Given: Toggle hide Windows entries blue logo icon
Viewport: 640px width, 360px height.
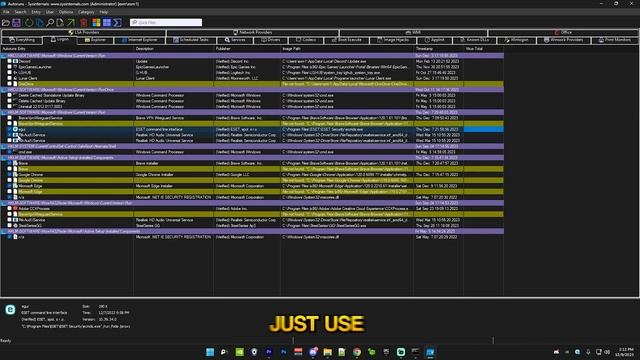Looking at the screenshot, I should [x=107, y=22].
